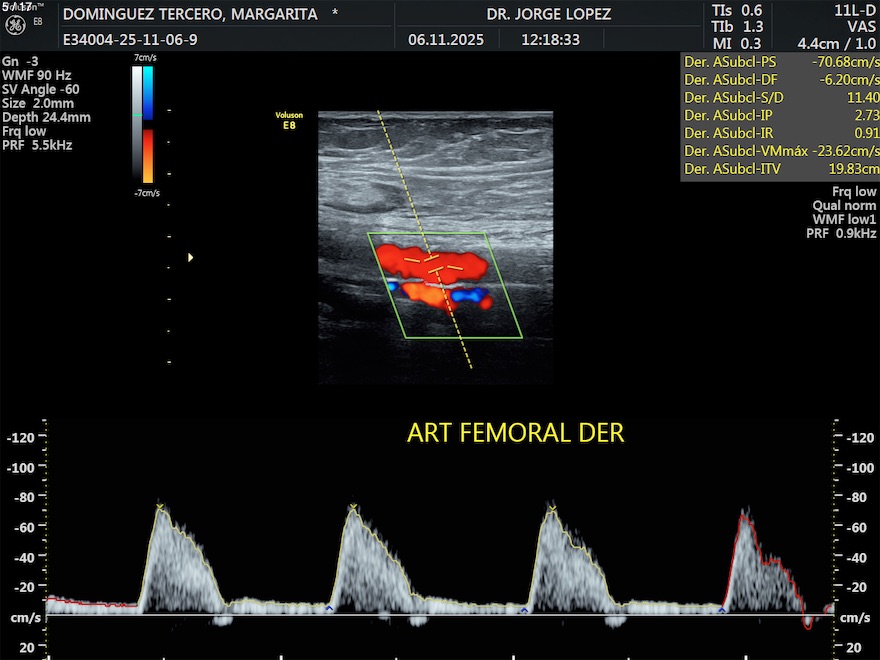Click the focal zone arrow marker
The image size is (880, 660).
click(190, 258)
